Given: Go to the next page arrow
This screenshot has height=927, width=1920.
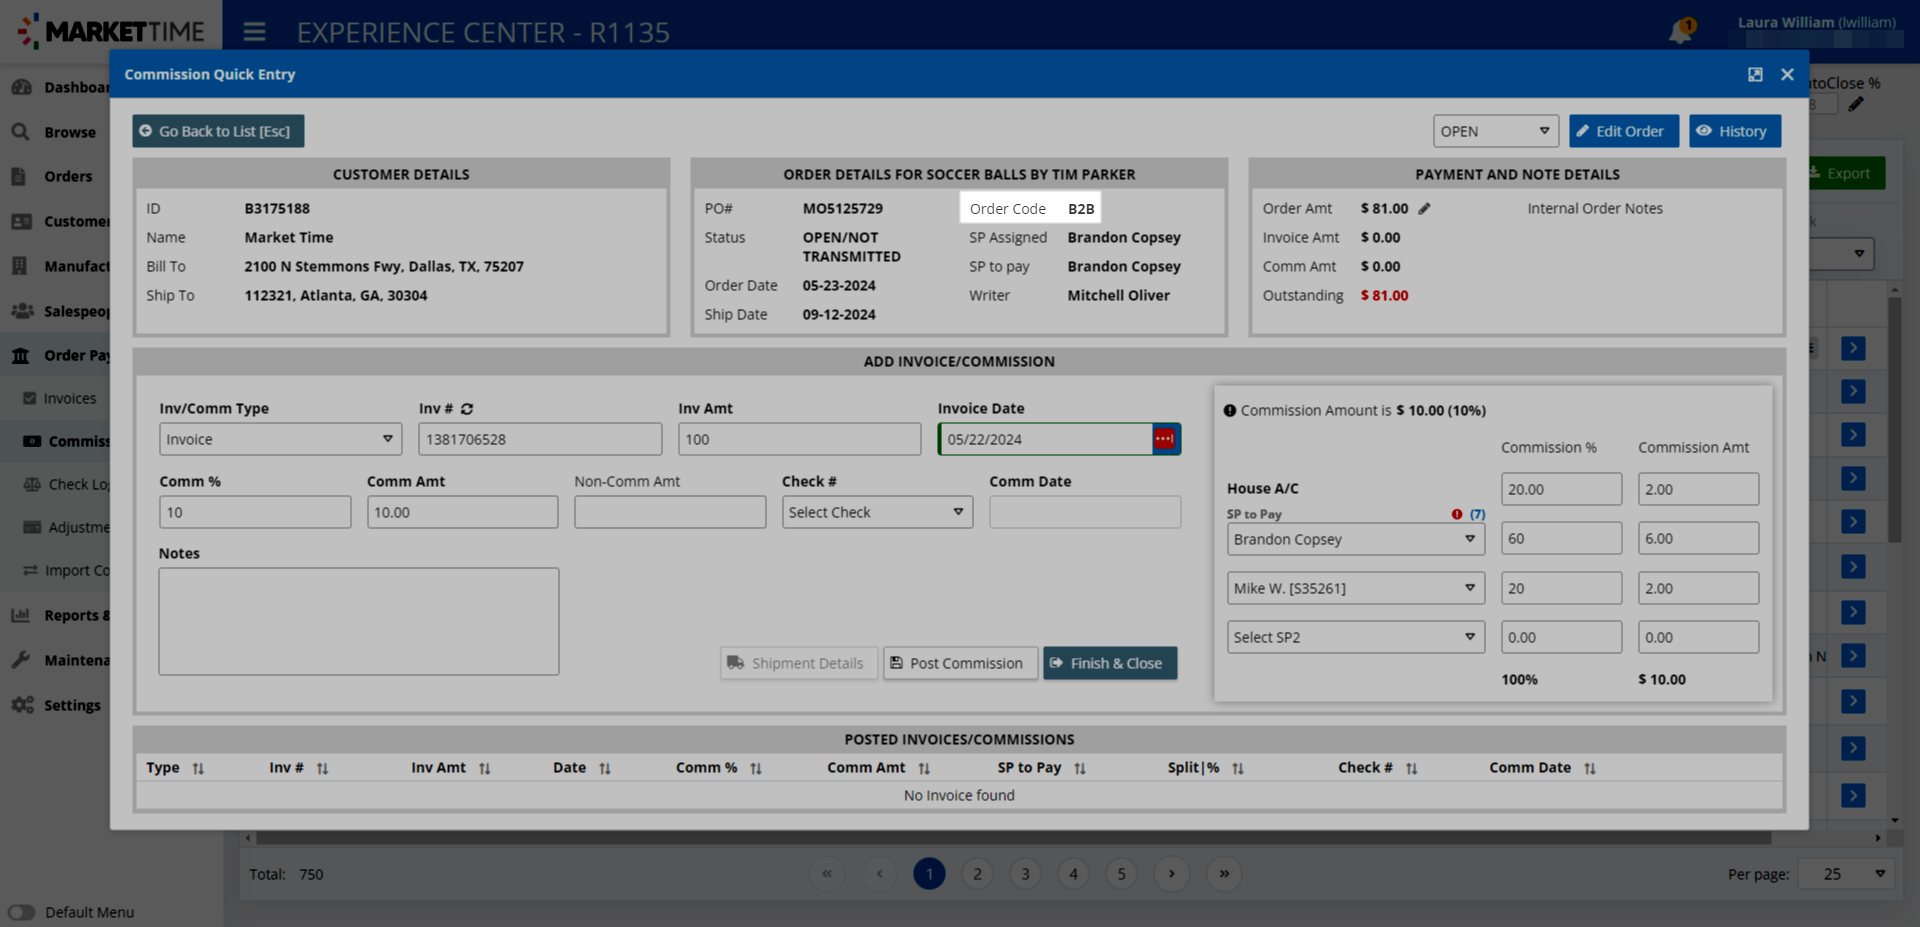Looking at the screenshot, I should click(x=1172, y=874).
